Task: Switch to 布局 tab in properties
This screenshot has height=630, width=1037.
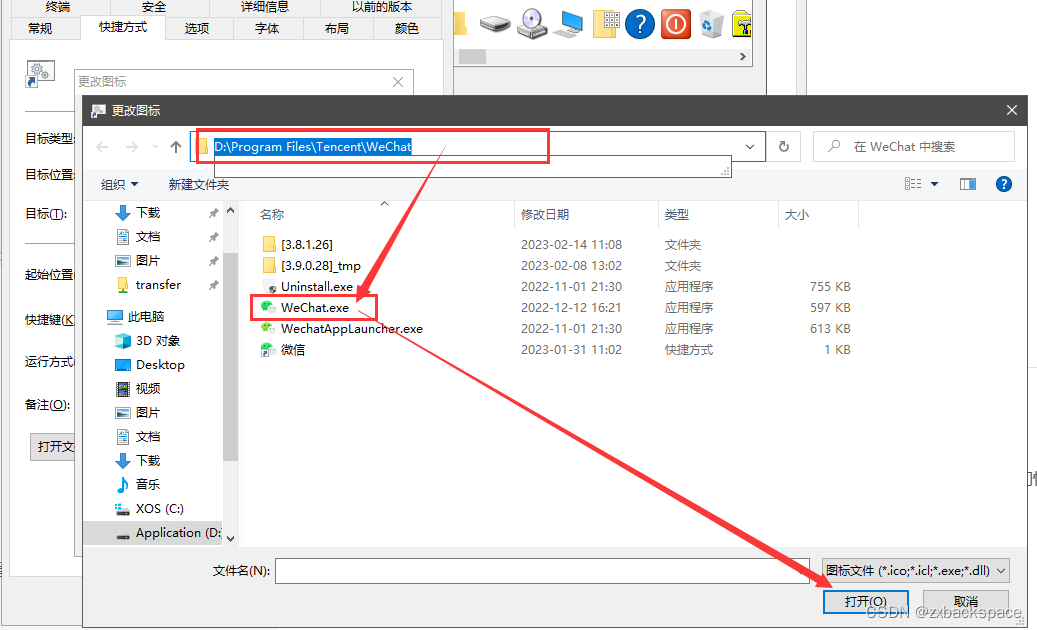Action: click(x=337, y=28)
